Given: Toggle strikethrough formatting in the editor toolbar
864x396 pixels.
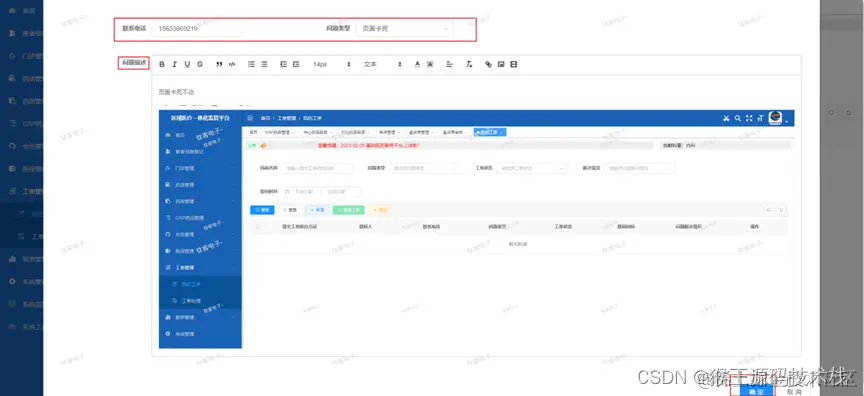Looking at the screenshot, I should [200, 64].
